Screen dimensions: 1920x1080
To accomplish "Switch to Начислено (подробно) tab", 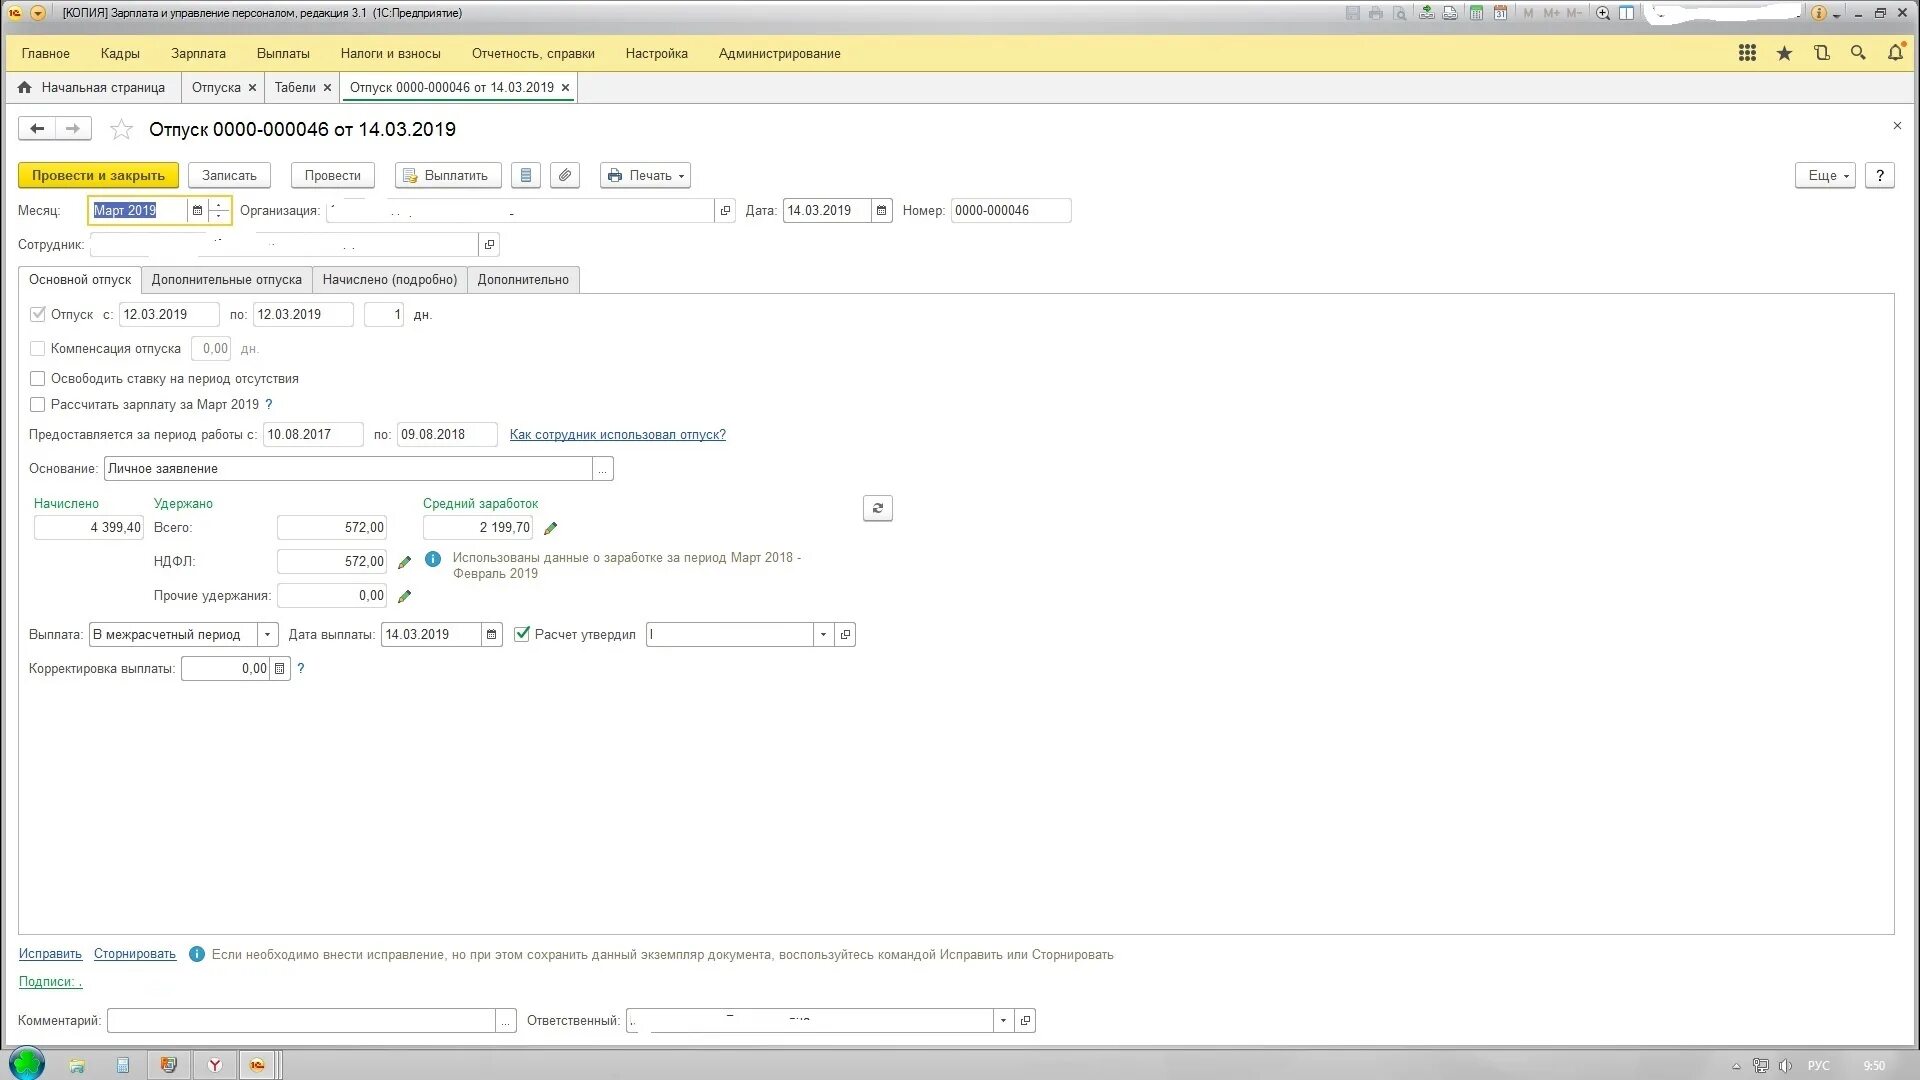I will [x=389, y=280].
